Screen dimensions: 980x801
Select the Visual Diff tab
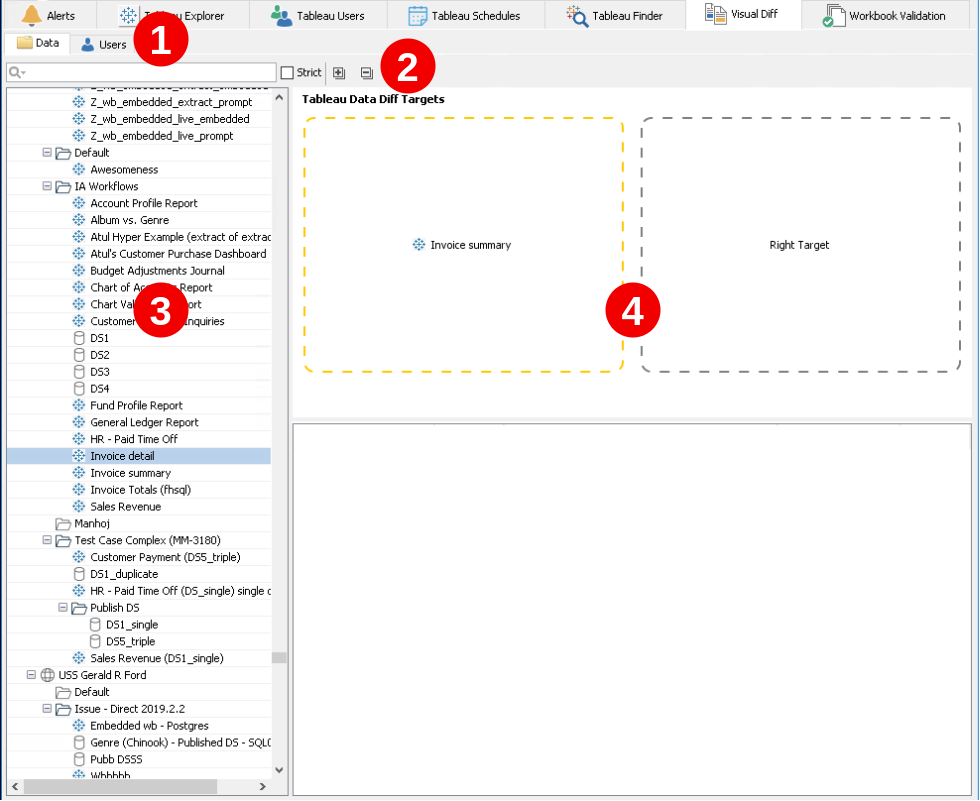click(x=742, y=14)
